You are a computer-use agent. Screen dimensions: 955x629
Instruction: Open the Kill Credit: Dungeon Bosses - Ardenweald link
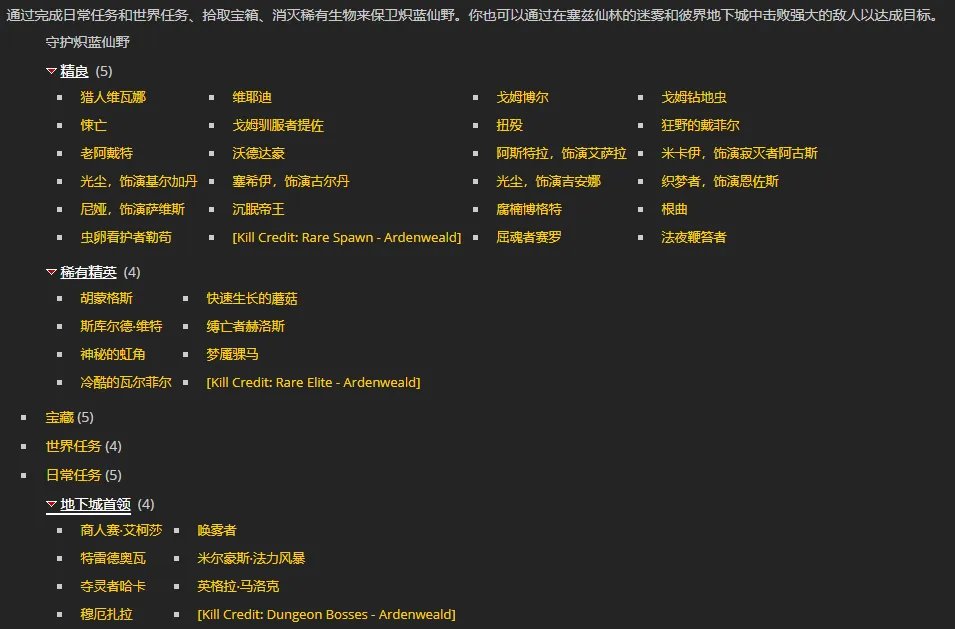(x=326, y=615)
